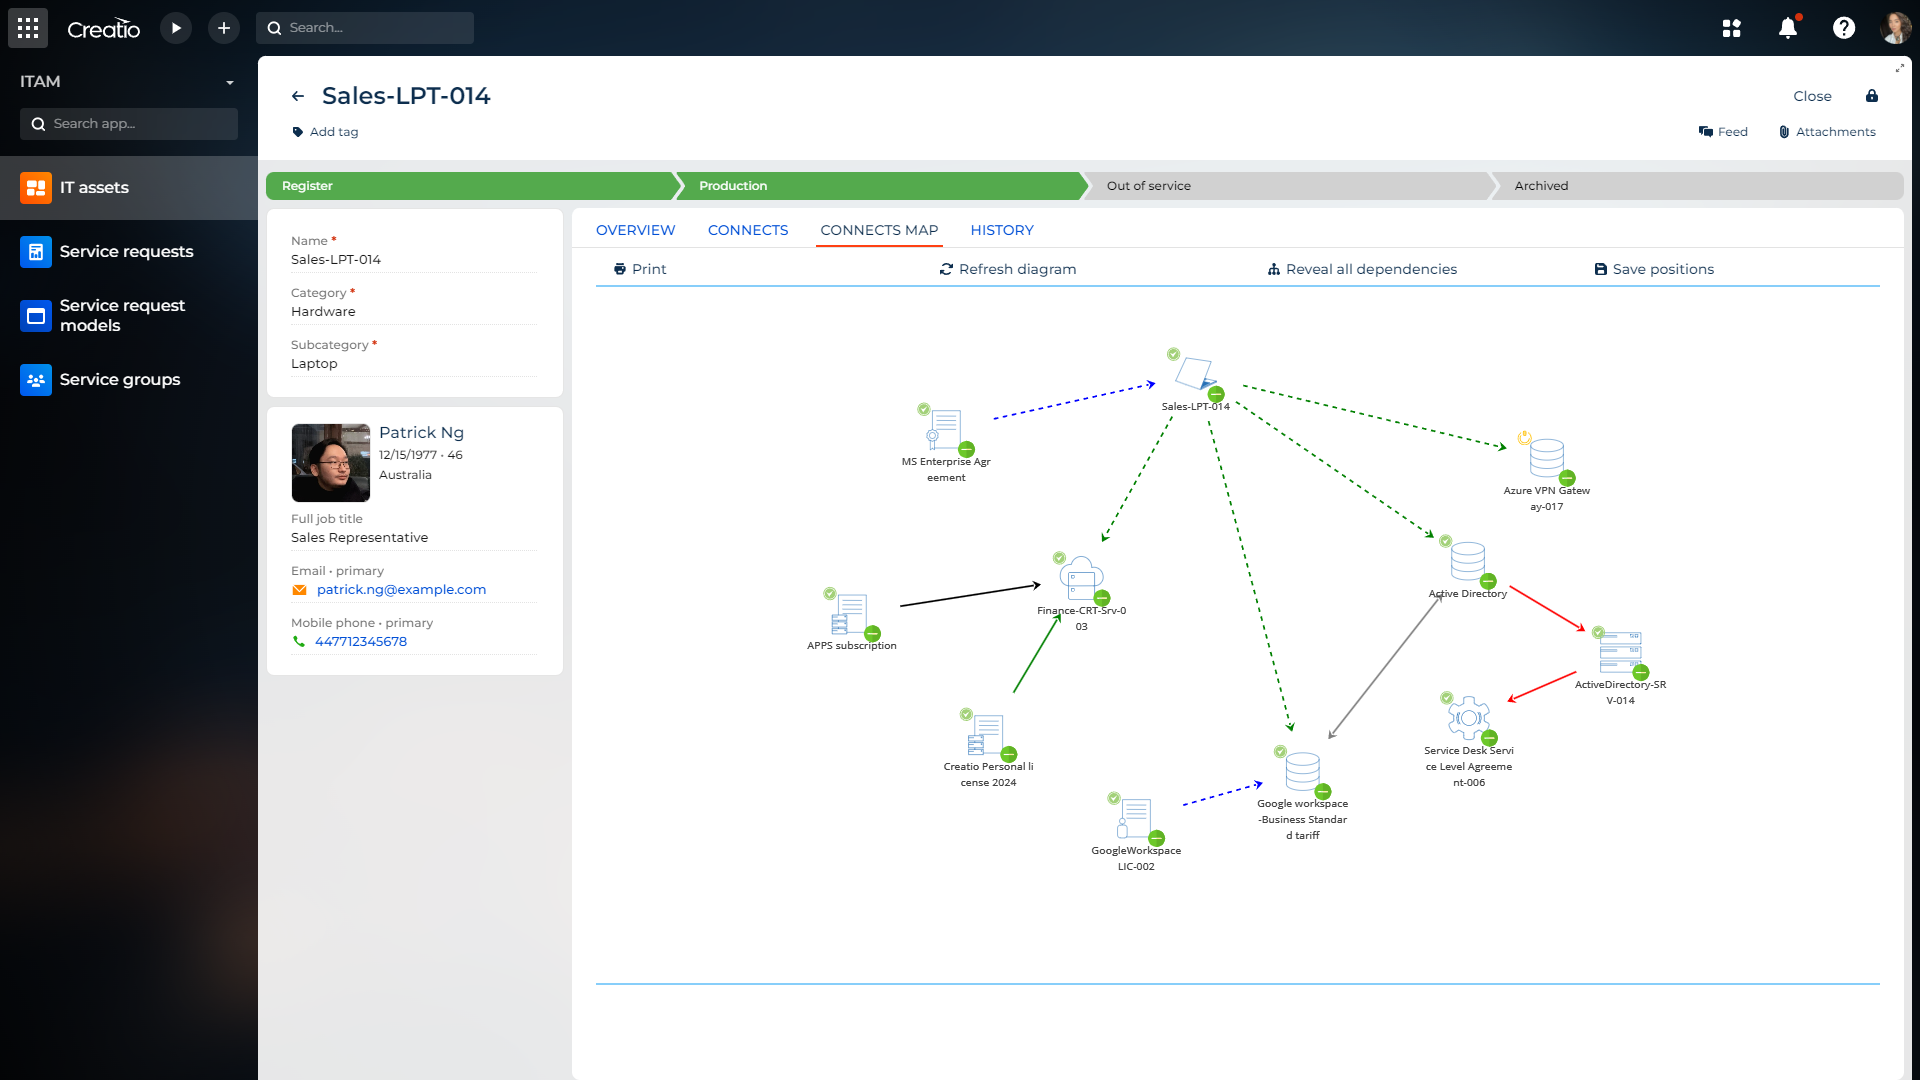Click phone number 447712345678
Screen dimensions: 1920x1080
(x=361, y=642)
